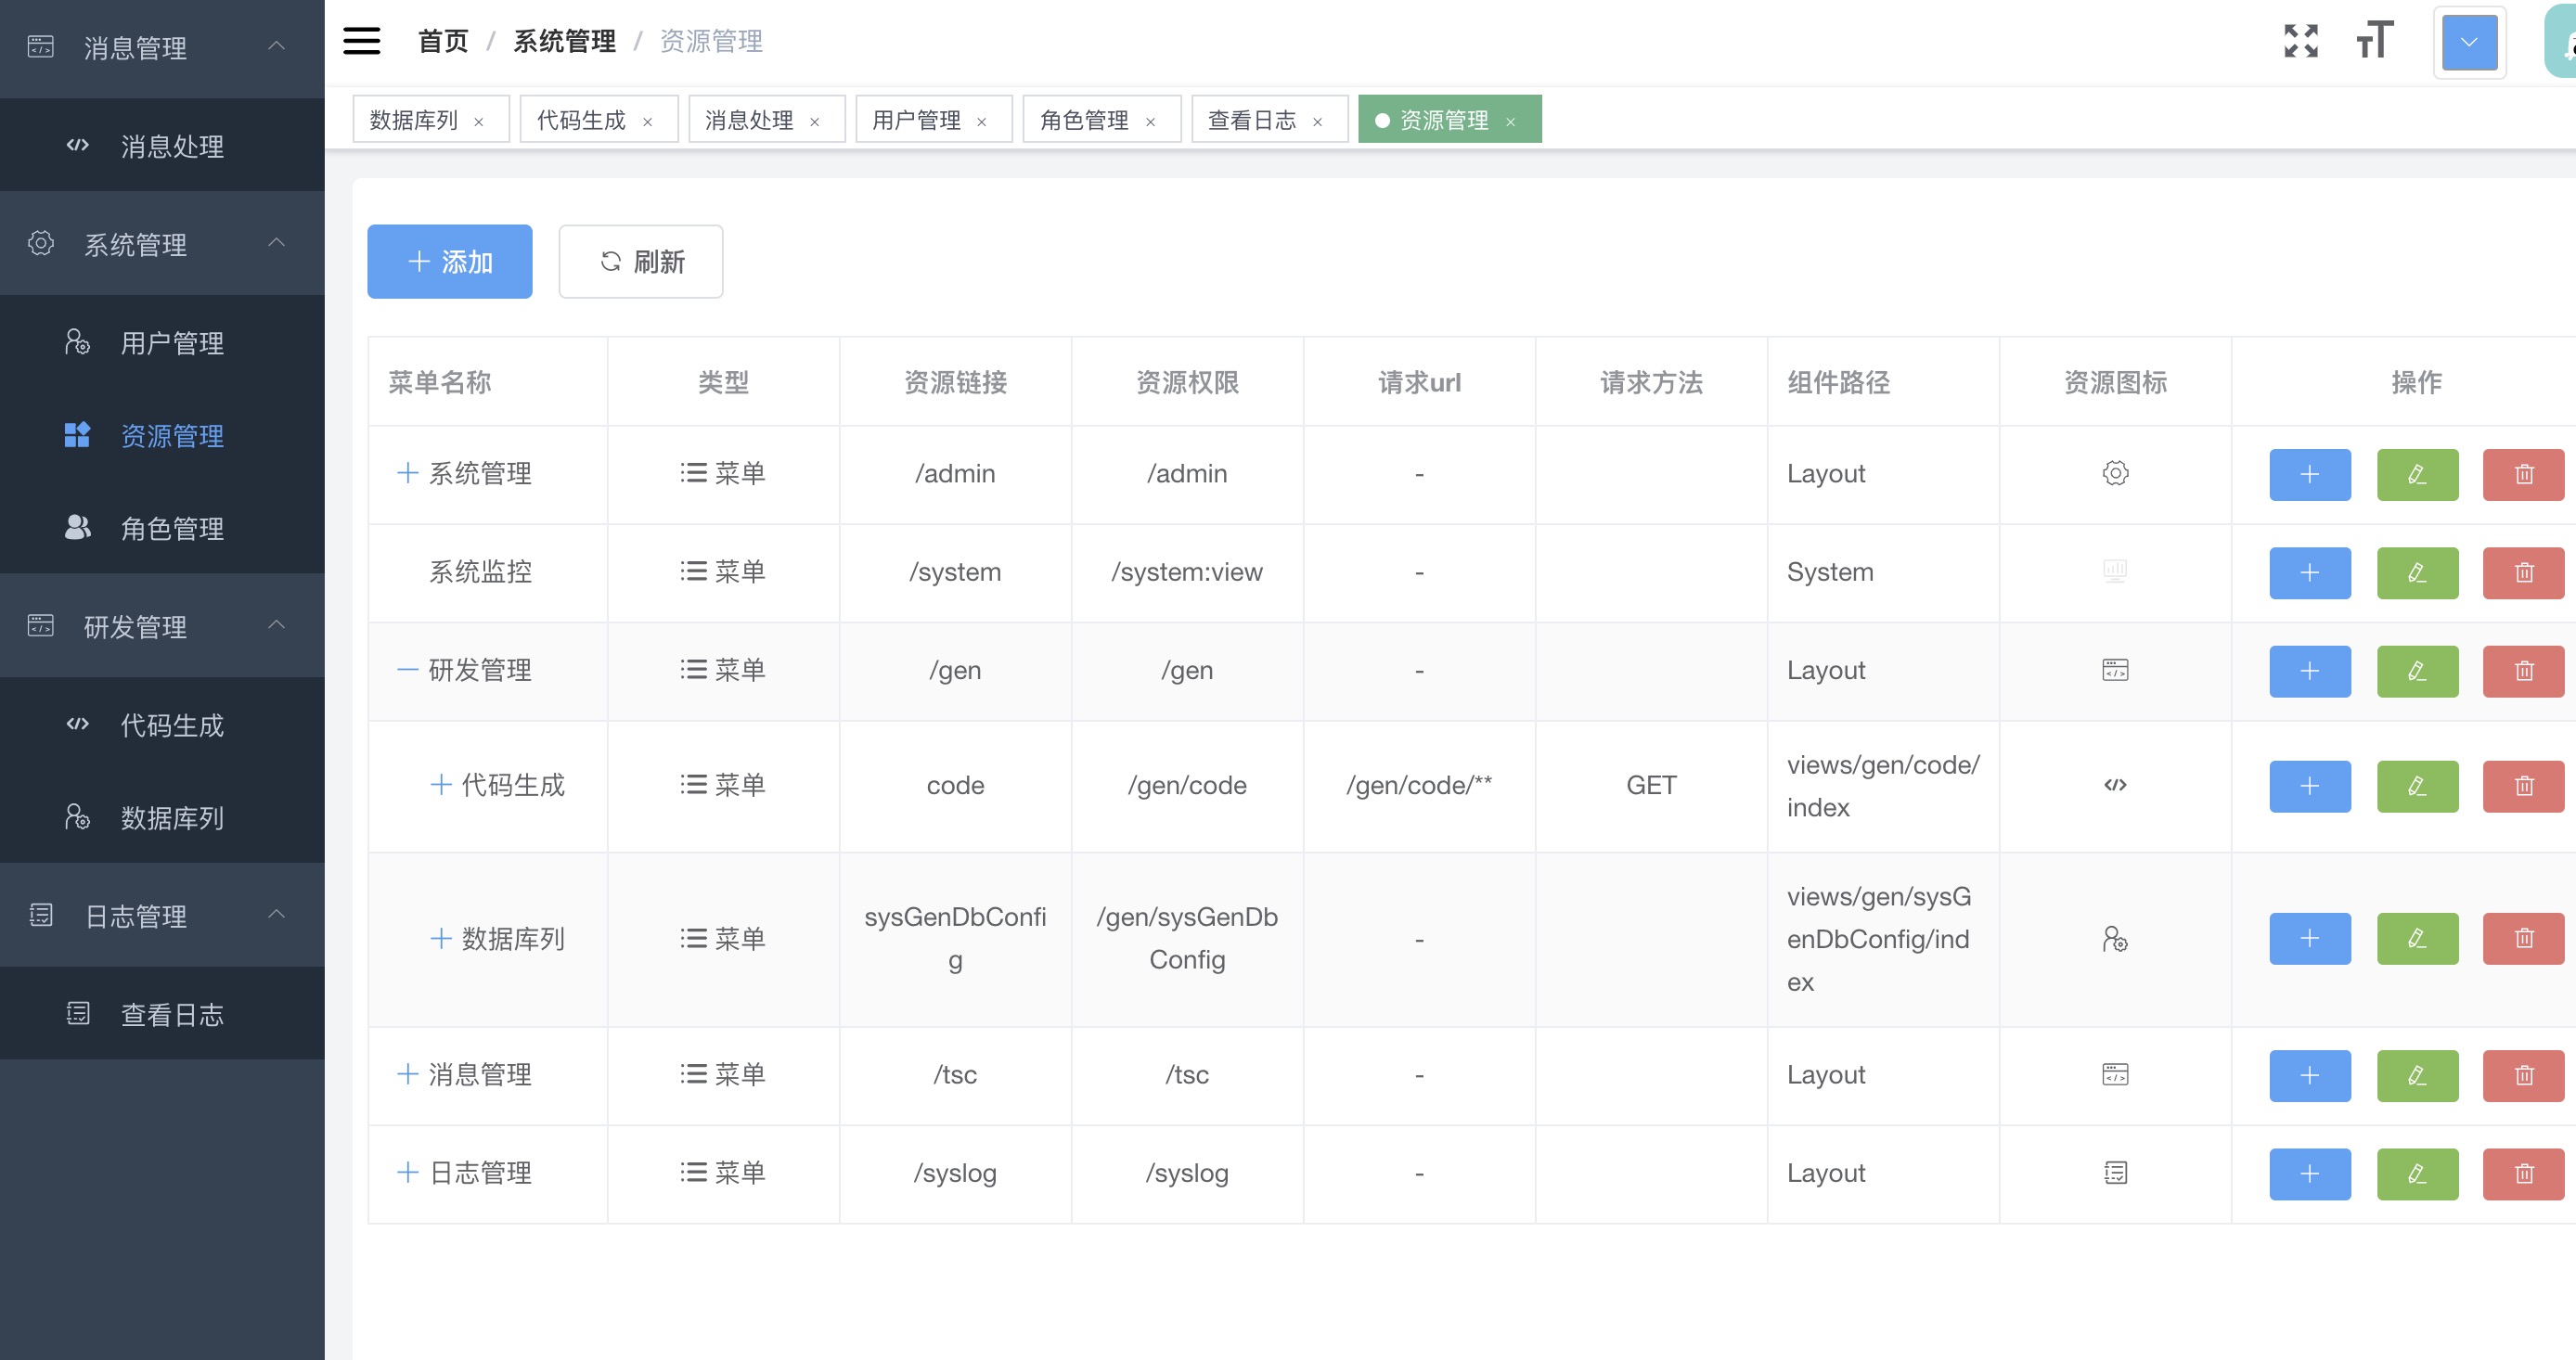Screen dimensions: 2576x1360
Task: Click the 刷新 button
Action: [x=641, y=262]
